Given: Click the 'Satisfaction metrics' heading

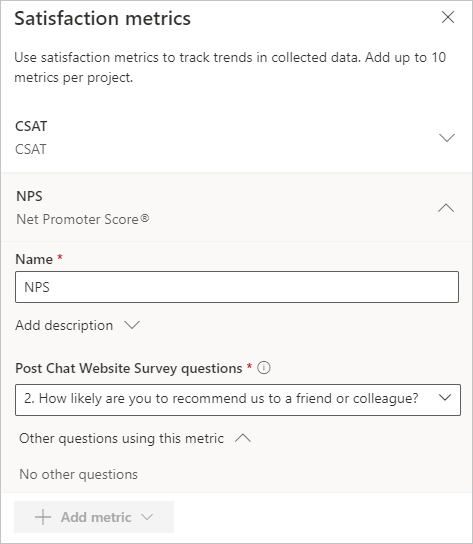Looking at the screenshot, I should pyautogui.click(x=103, y=18).
